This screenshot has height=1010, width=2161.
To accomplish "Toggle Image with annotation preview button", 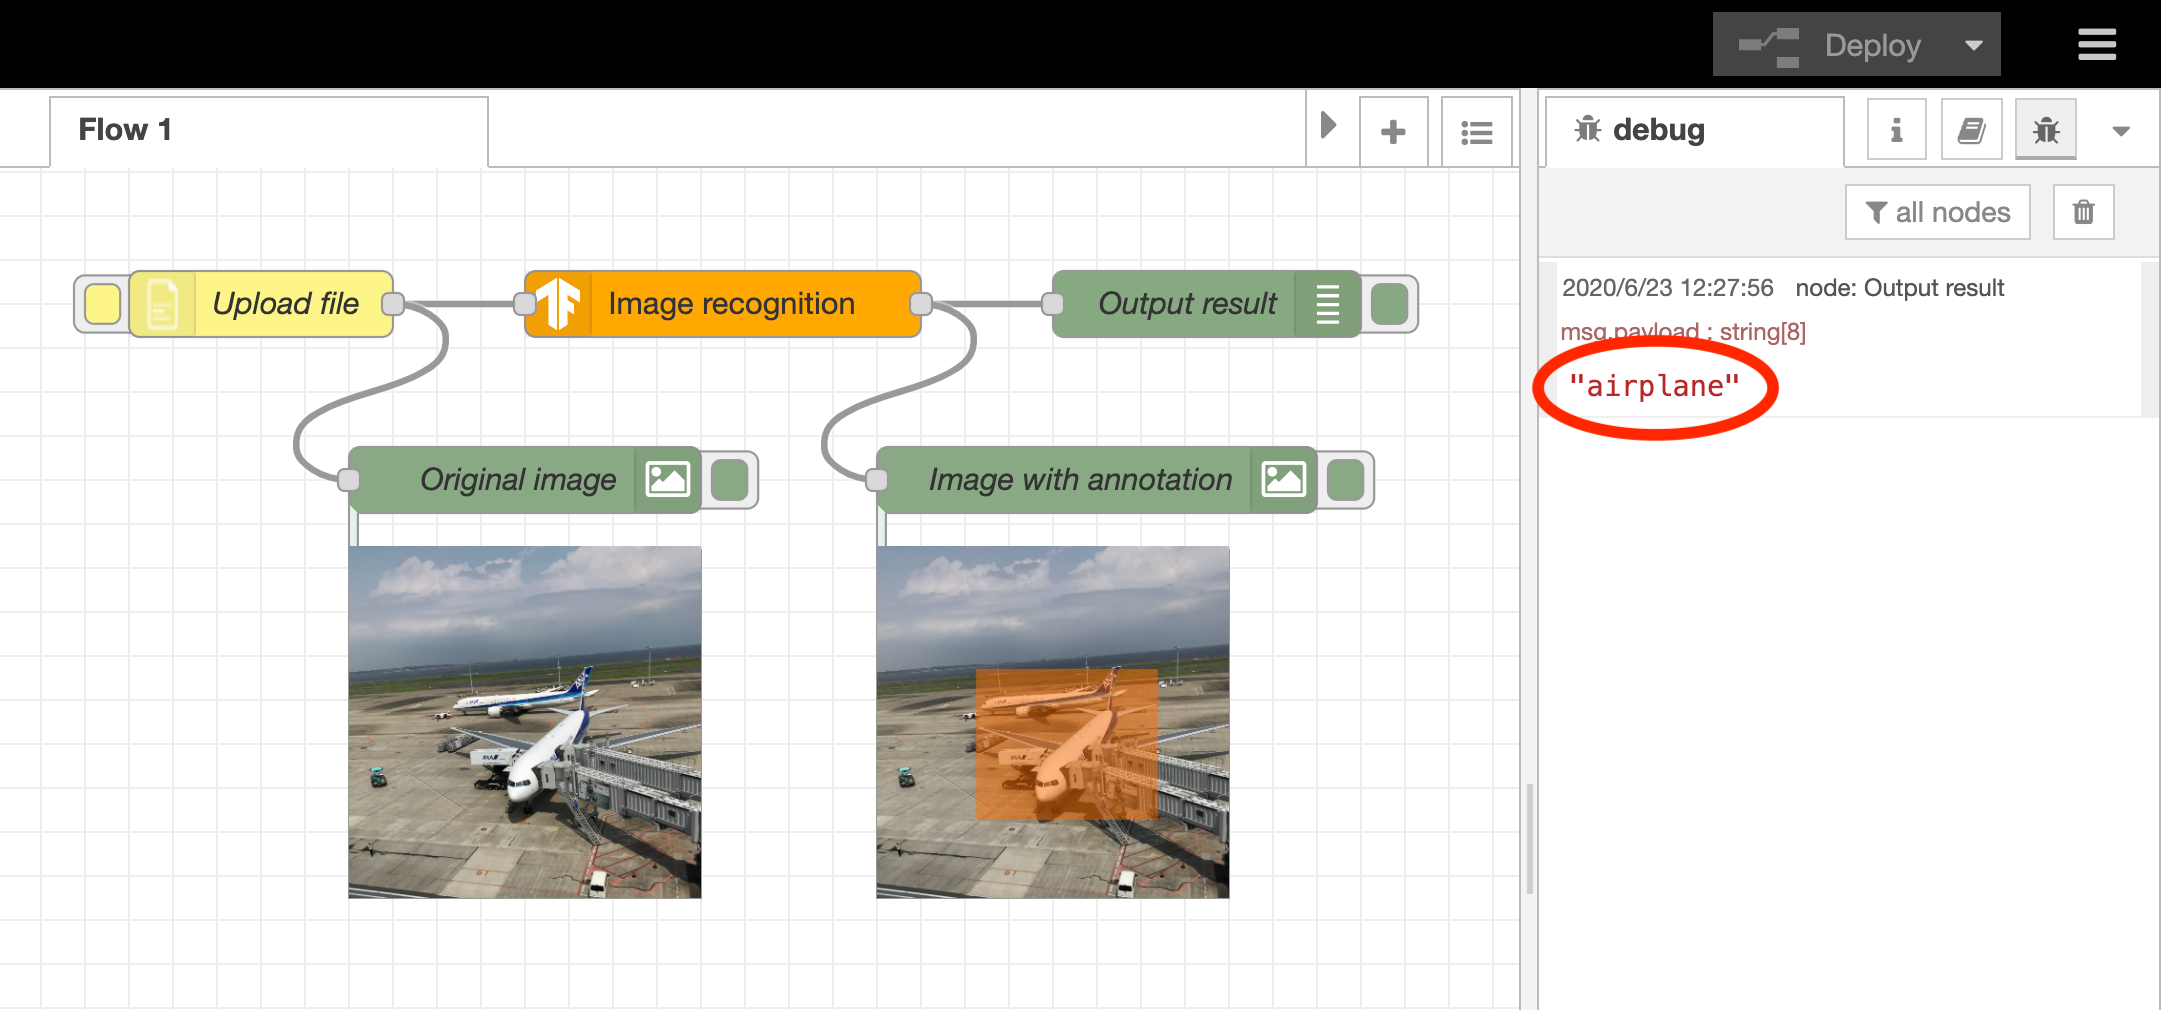I will [1345, 480].
